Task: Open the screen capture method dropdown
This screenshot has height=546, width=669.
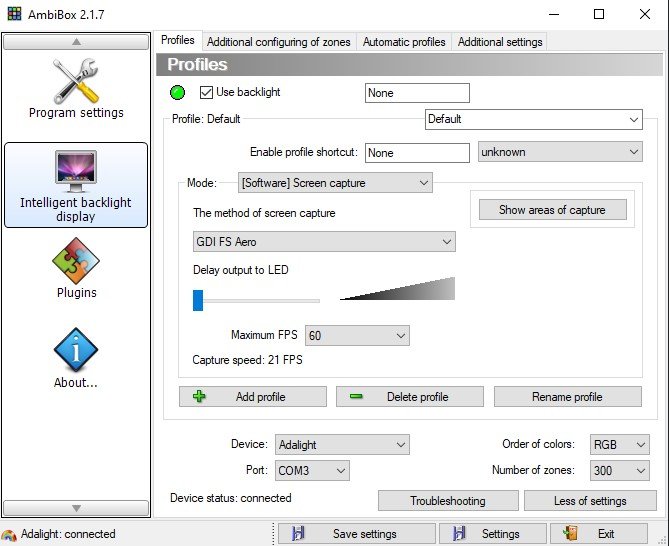Action: click(323, 242)
